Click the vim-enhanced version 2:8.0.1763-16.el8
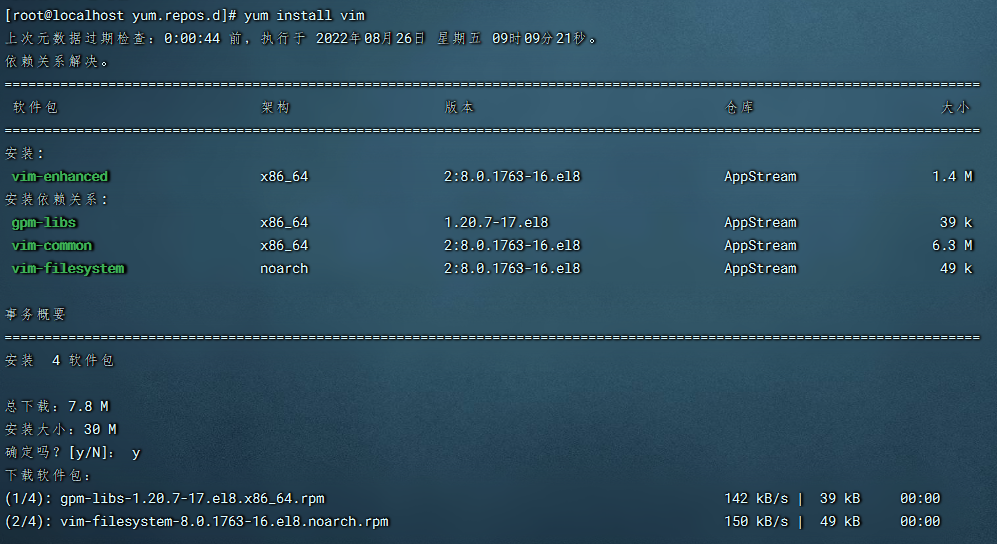 (512, 176)
